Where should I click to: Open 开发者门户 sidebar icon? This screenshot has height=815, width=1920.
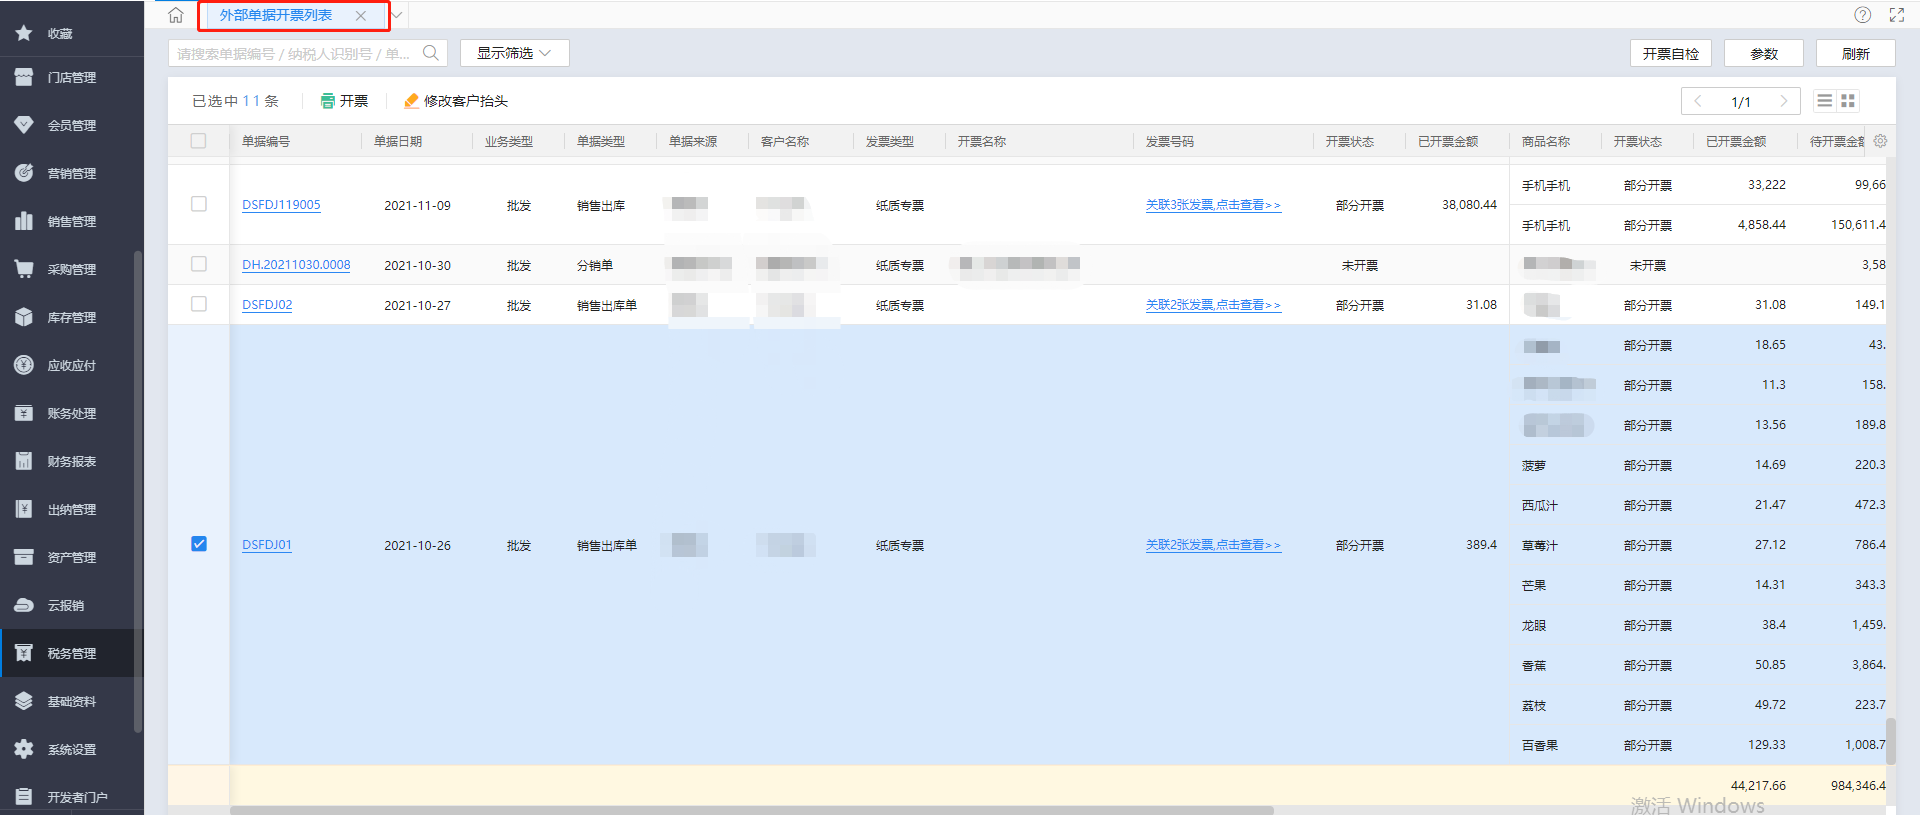click(24, 797)
